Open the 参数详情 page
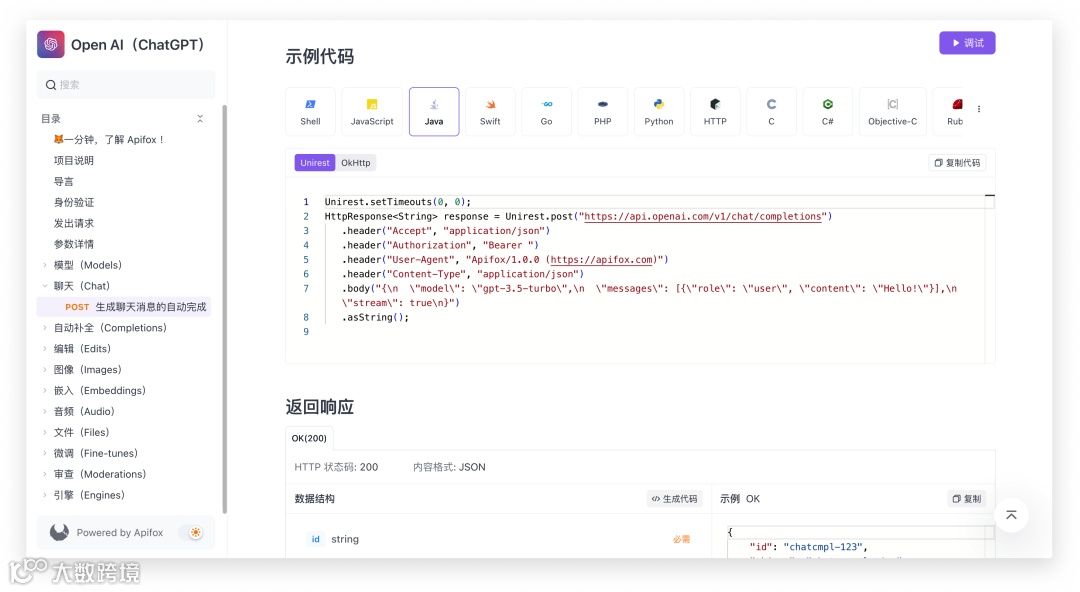This screenshot has width=1080, height=592. pos(74,244)
